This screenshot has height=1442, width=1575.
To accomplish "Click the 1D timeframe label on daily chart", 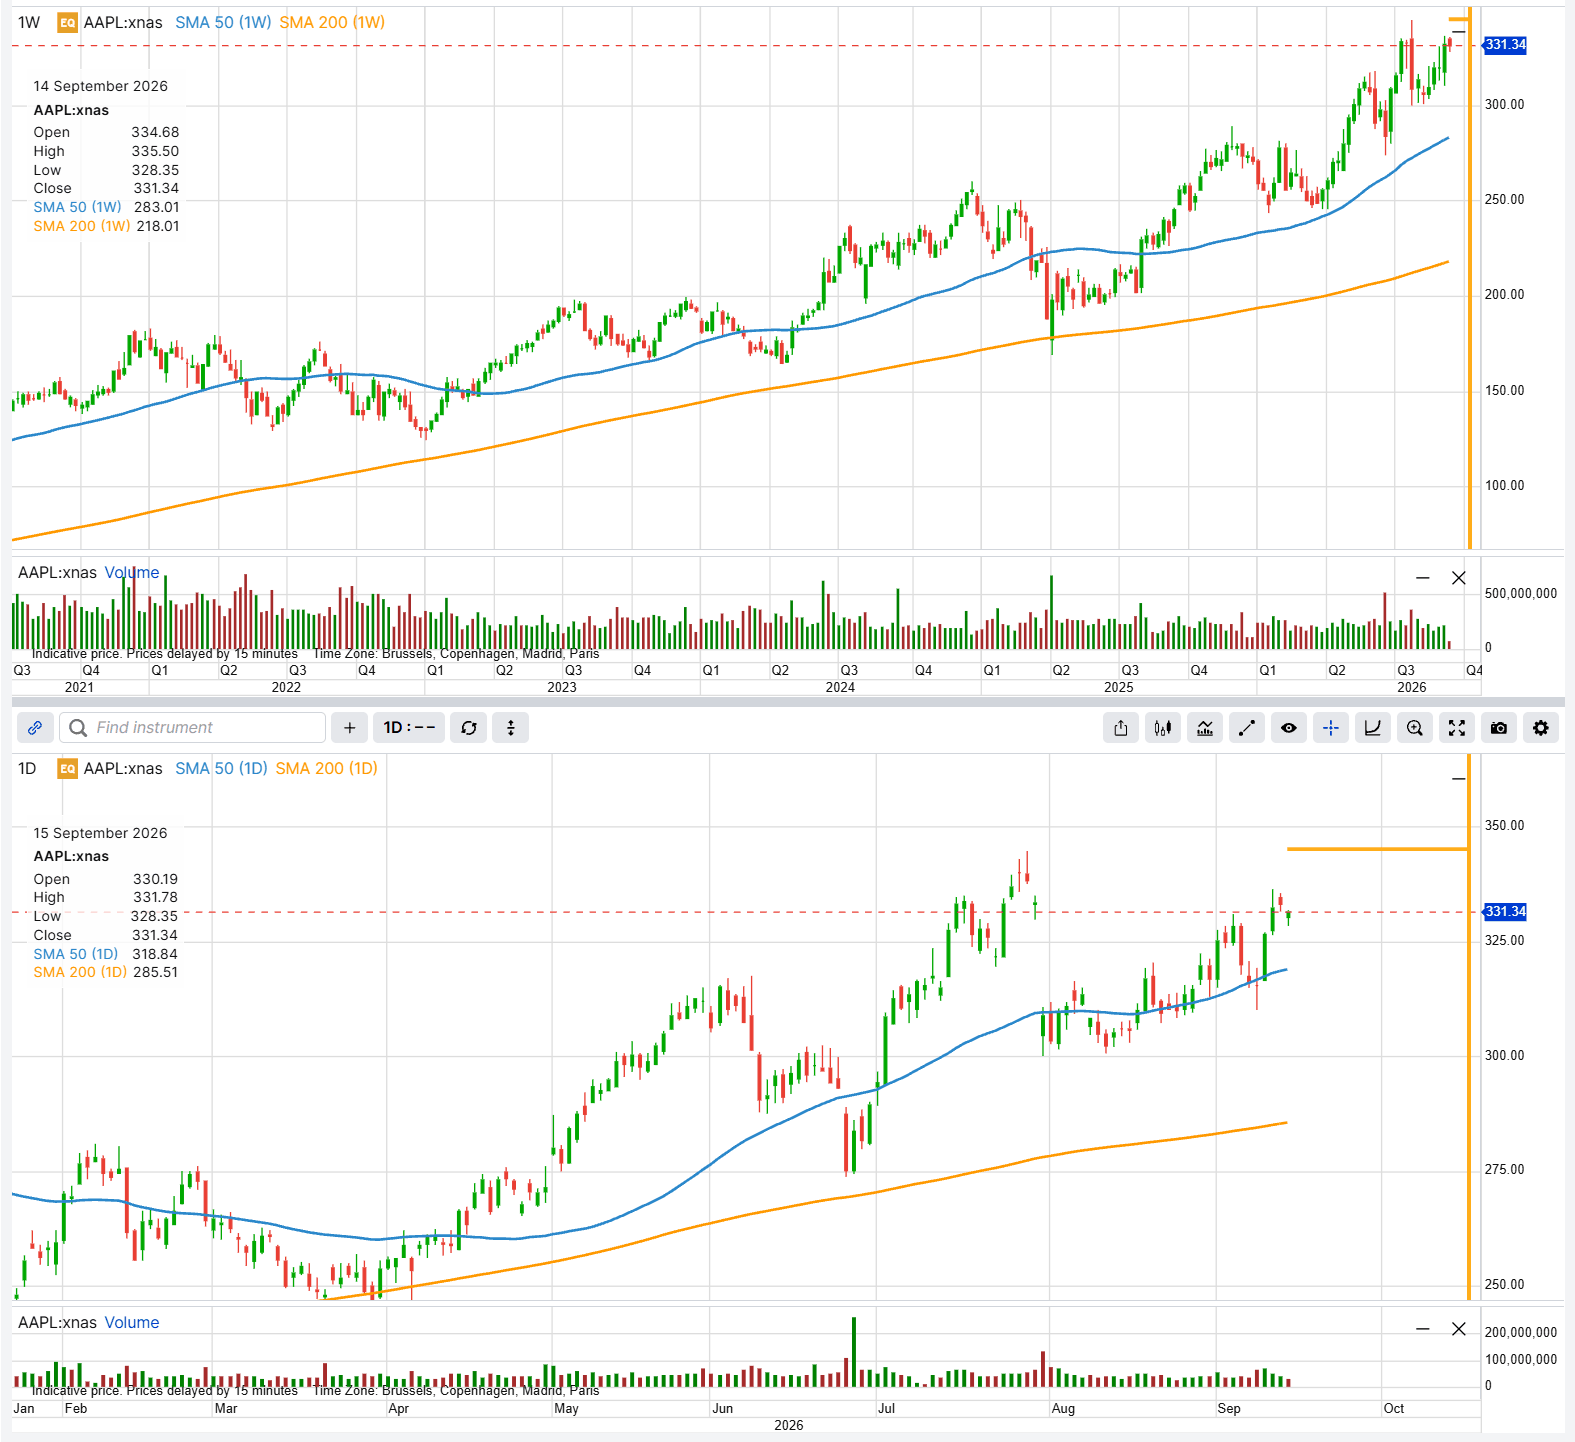I will (27, 768).
